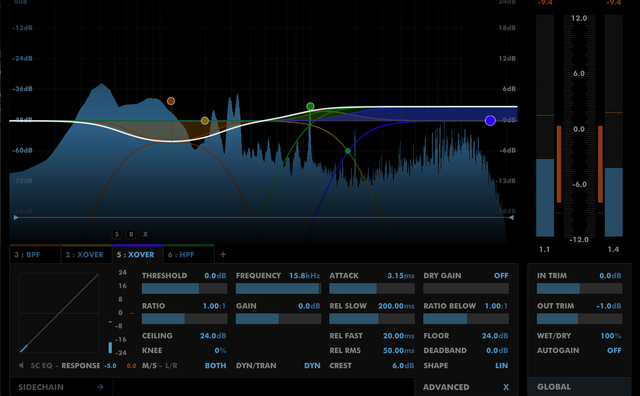Click the sidechain listen speaker icon
Image resolution: width=640 pixels, height=396 pixels.
click(21, 365)
